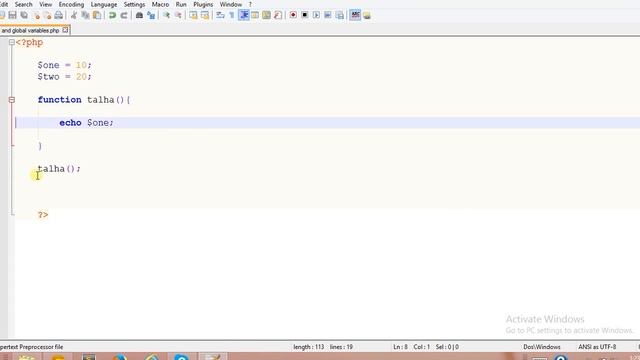The width and height of the screenshot is (640, 360).
Task: Toggle the Word Wrap toolbar icon
Action: (220, 15)
